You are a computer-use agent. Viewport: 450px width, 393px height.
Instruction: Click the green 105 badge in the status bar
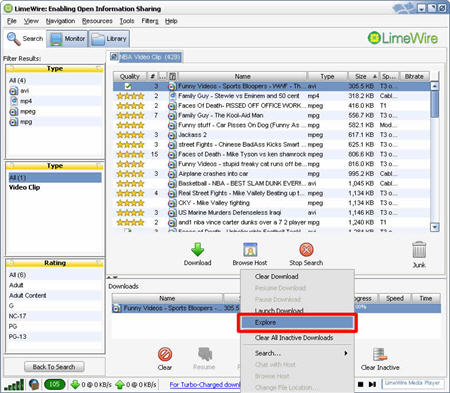coord(54,384)
